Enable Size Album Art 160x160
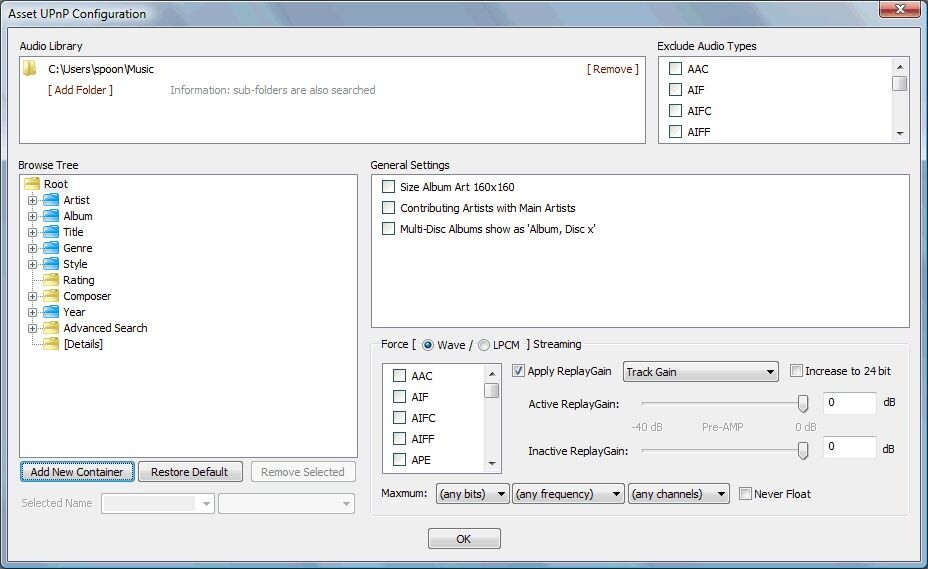 [388, 187]
